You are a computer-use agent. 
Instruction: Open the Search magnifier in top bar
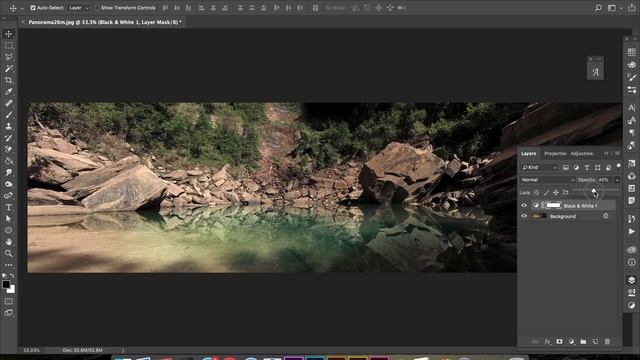[x=598, y=8]
